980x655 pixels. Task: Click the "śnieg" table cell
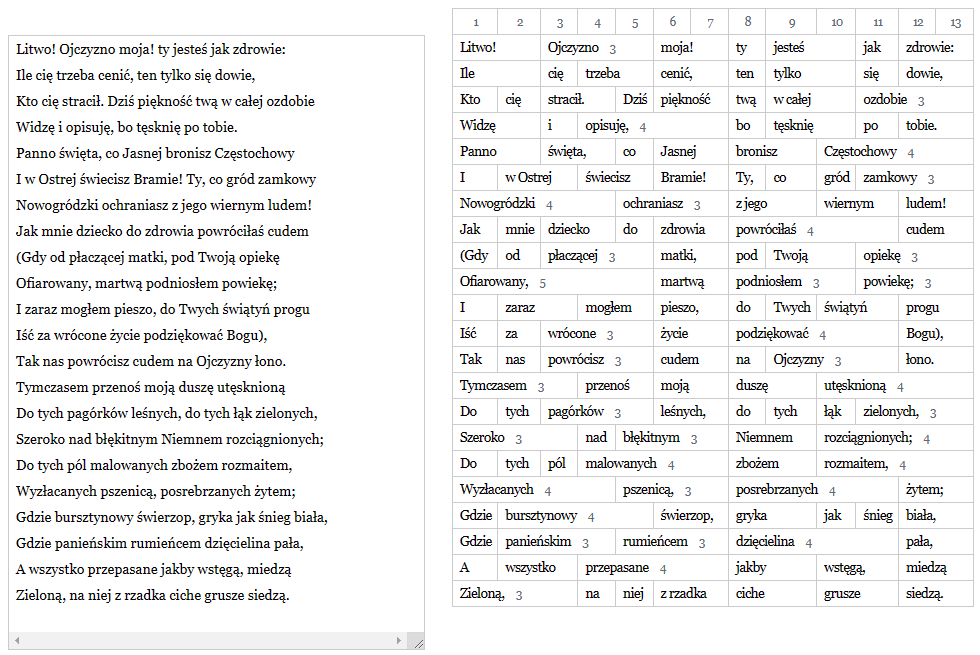point(878,516)
